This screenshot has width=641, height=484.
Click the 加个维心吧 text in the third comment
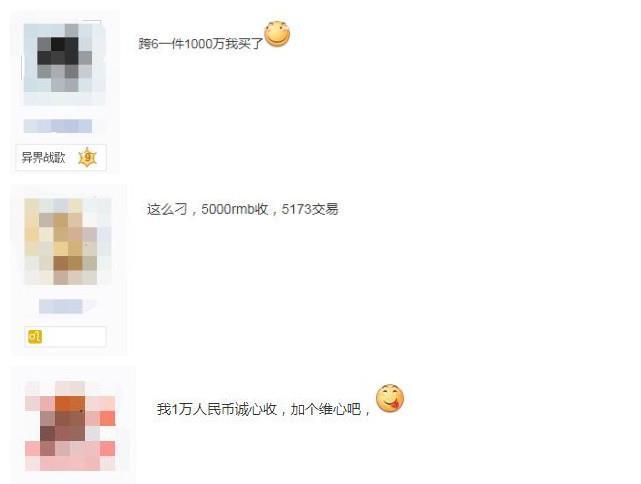tap(326, 409)
